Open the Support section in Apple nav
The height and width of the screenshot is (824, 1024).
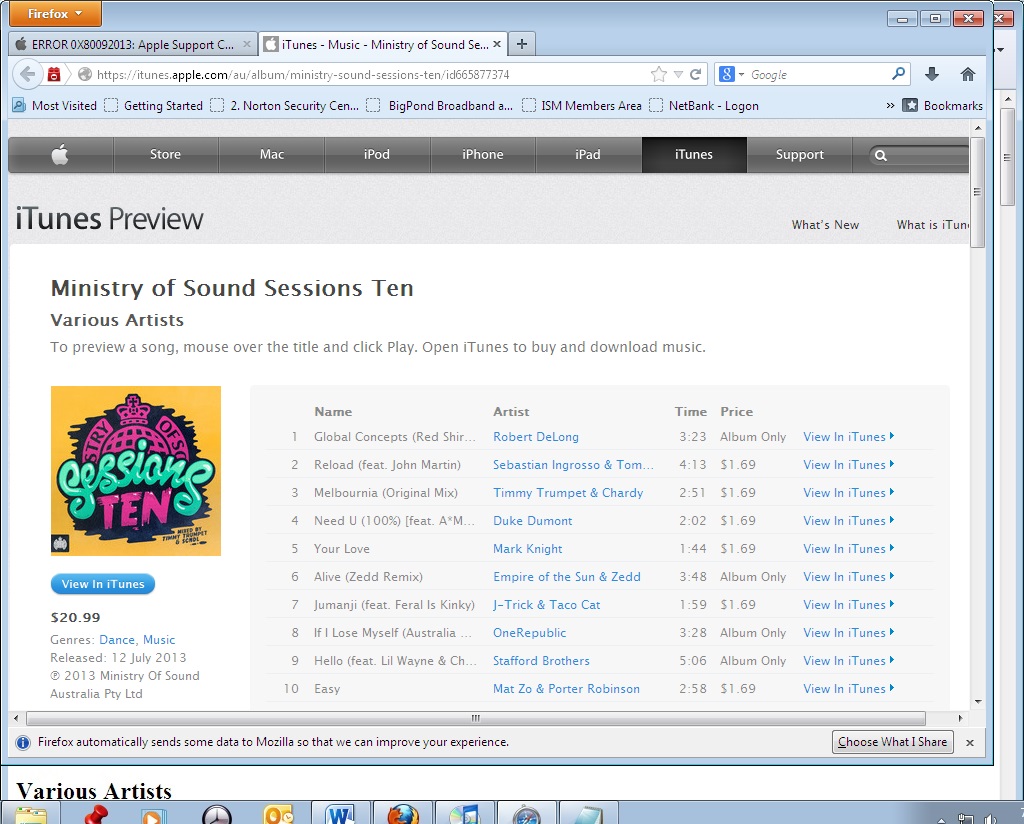pyautogui.click(x=799, y=155)
